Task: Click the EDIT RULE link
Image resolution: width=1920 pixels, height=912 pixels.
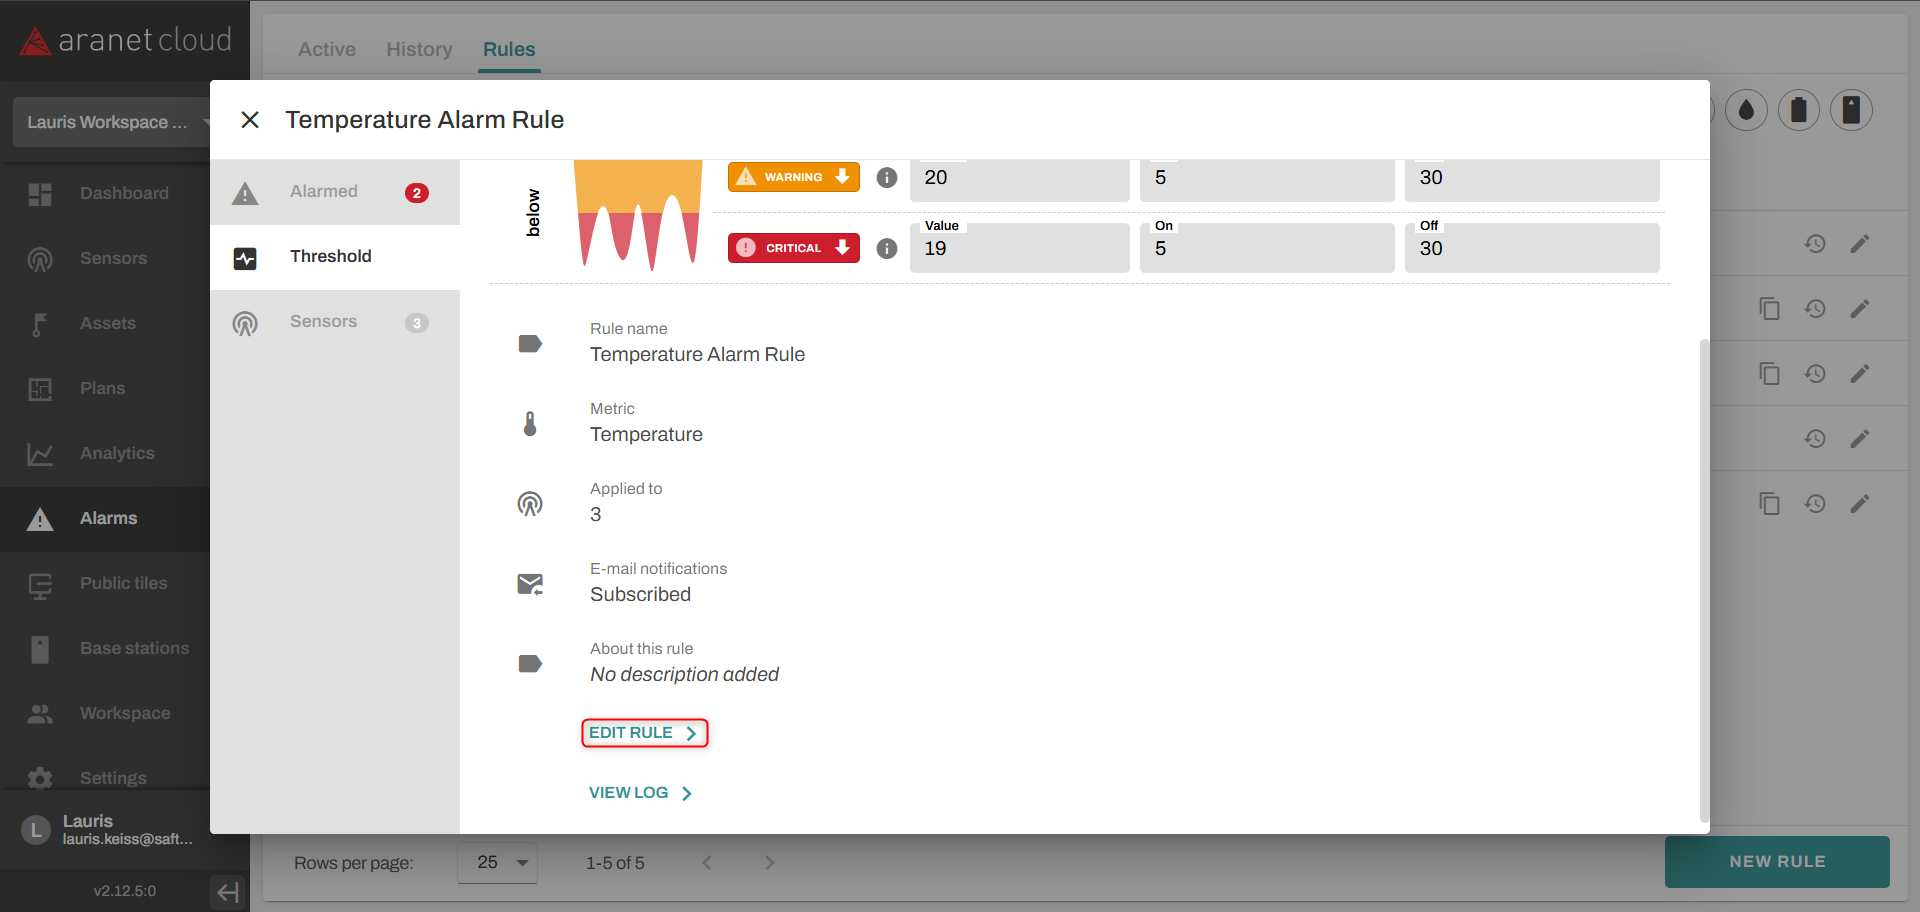Action: 644,733
